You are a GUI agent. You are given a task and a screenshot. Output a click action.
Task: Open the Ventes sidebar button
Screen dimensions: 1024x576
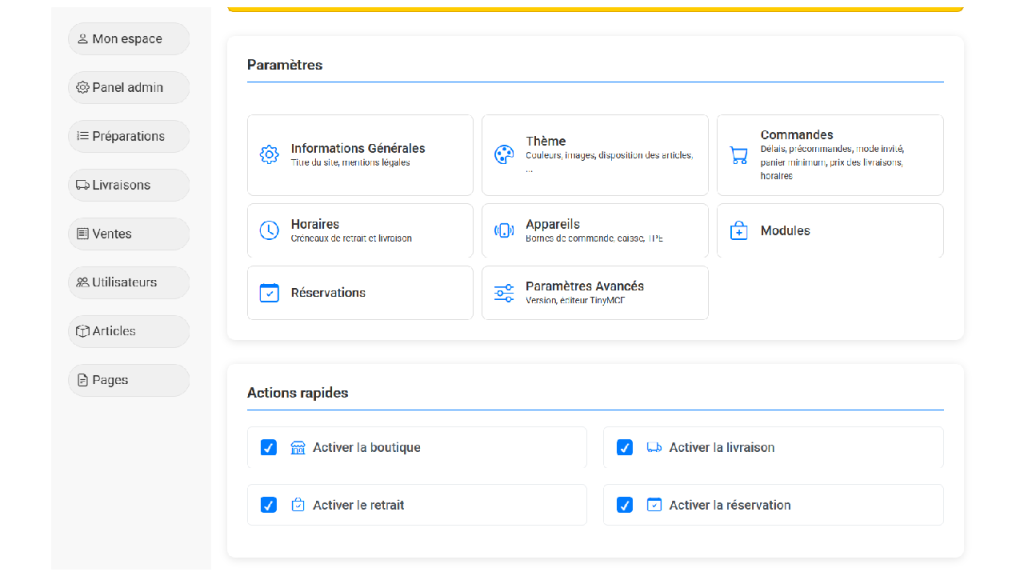[x=128, y=234]
